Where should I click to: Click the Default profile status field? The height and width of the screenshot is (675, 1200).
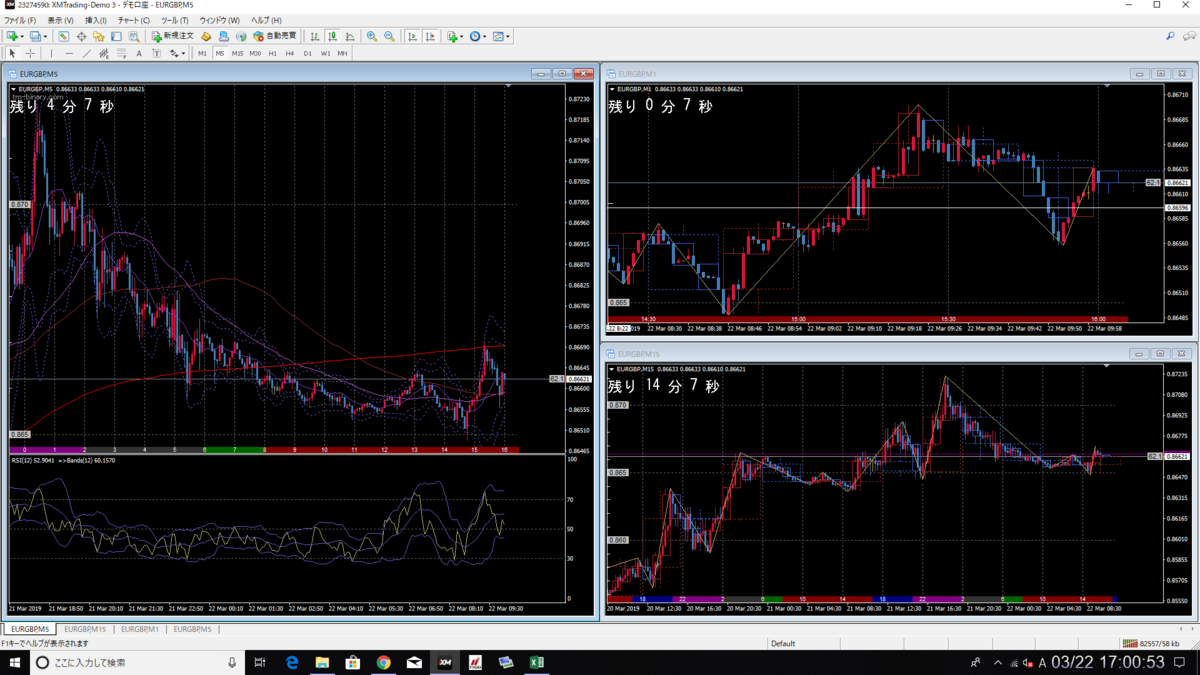783,643
